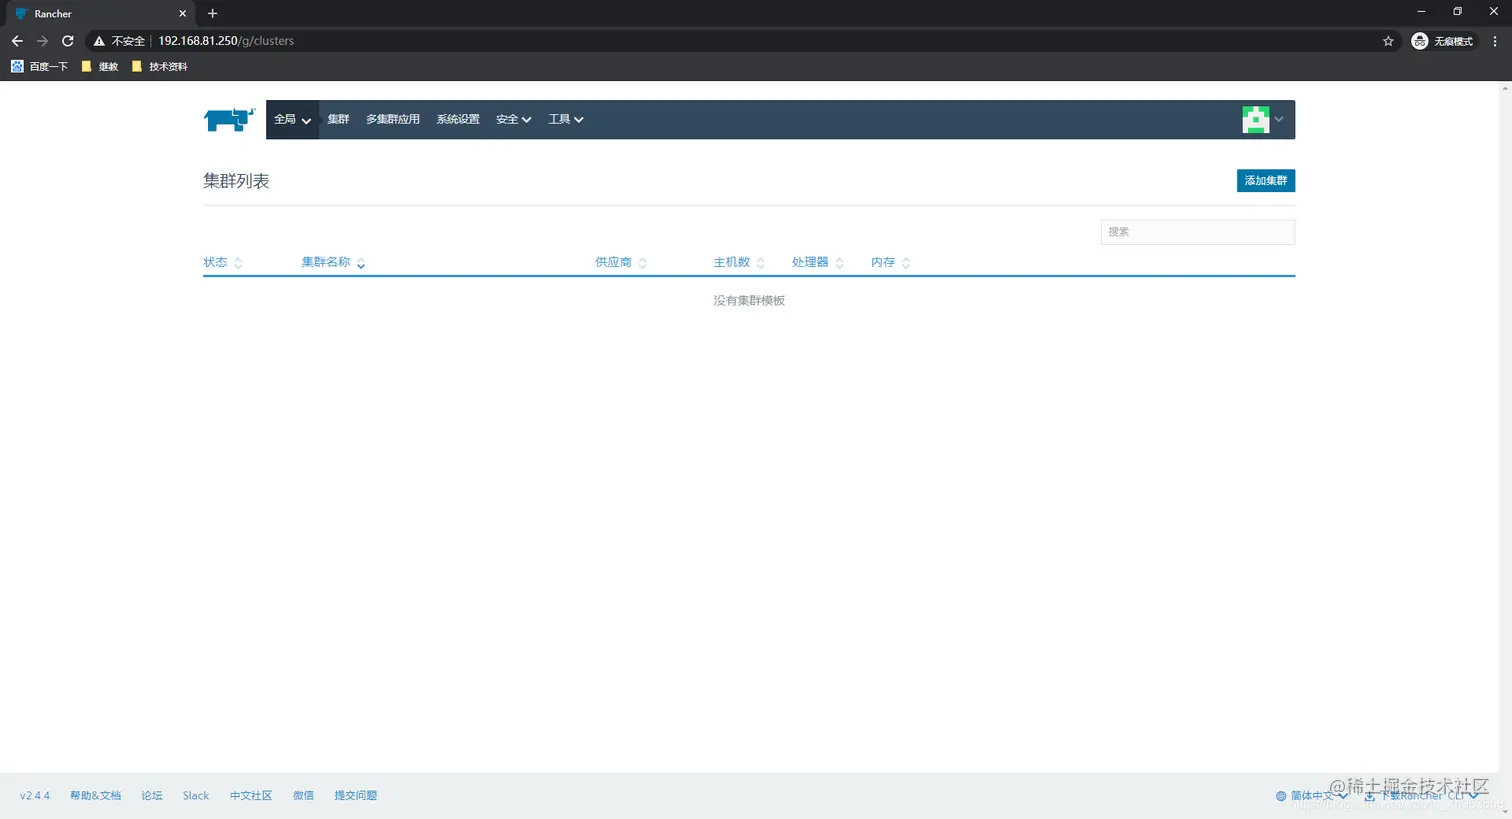The image size is (1512, 819).
Task: Open the user avatar menu
Action: (x=1263, y=119)
